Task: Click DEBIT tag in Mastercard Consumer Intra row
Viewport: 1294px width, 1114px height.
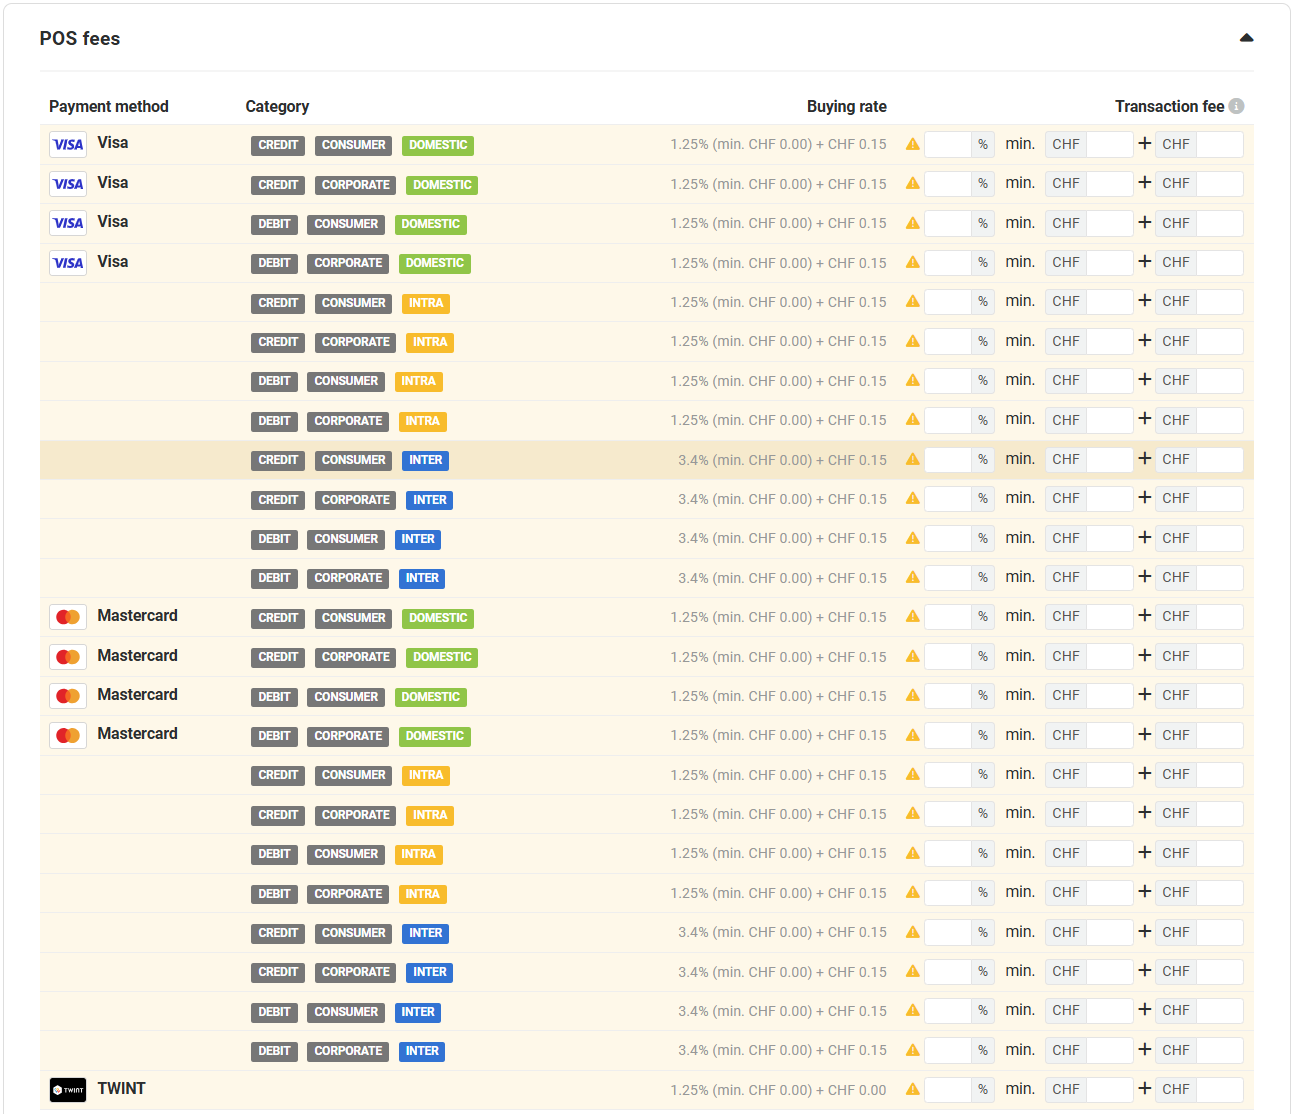Action: click(x=274, y=854)
